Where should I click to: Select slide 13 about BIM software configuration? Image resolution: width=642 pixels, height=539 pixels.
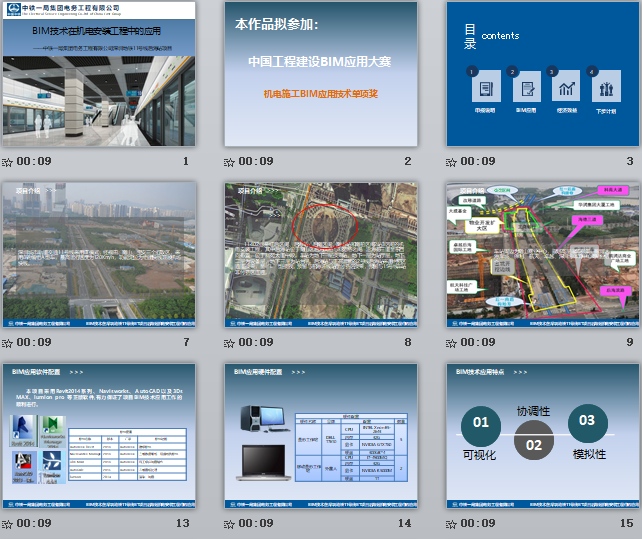[98, 436]
